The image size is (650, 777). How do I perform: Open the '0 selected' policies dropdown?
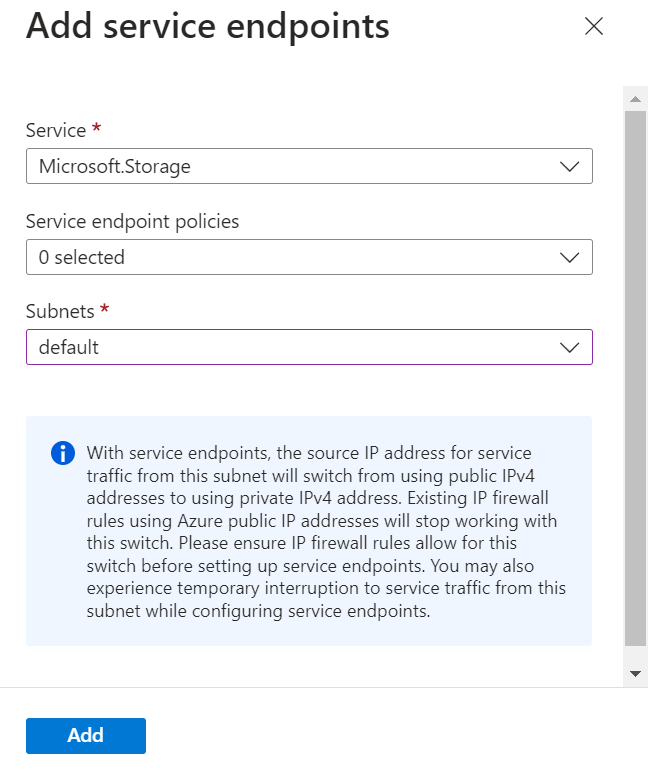309,257
